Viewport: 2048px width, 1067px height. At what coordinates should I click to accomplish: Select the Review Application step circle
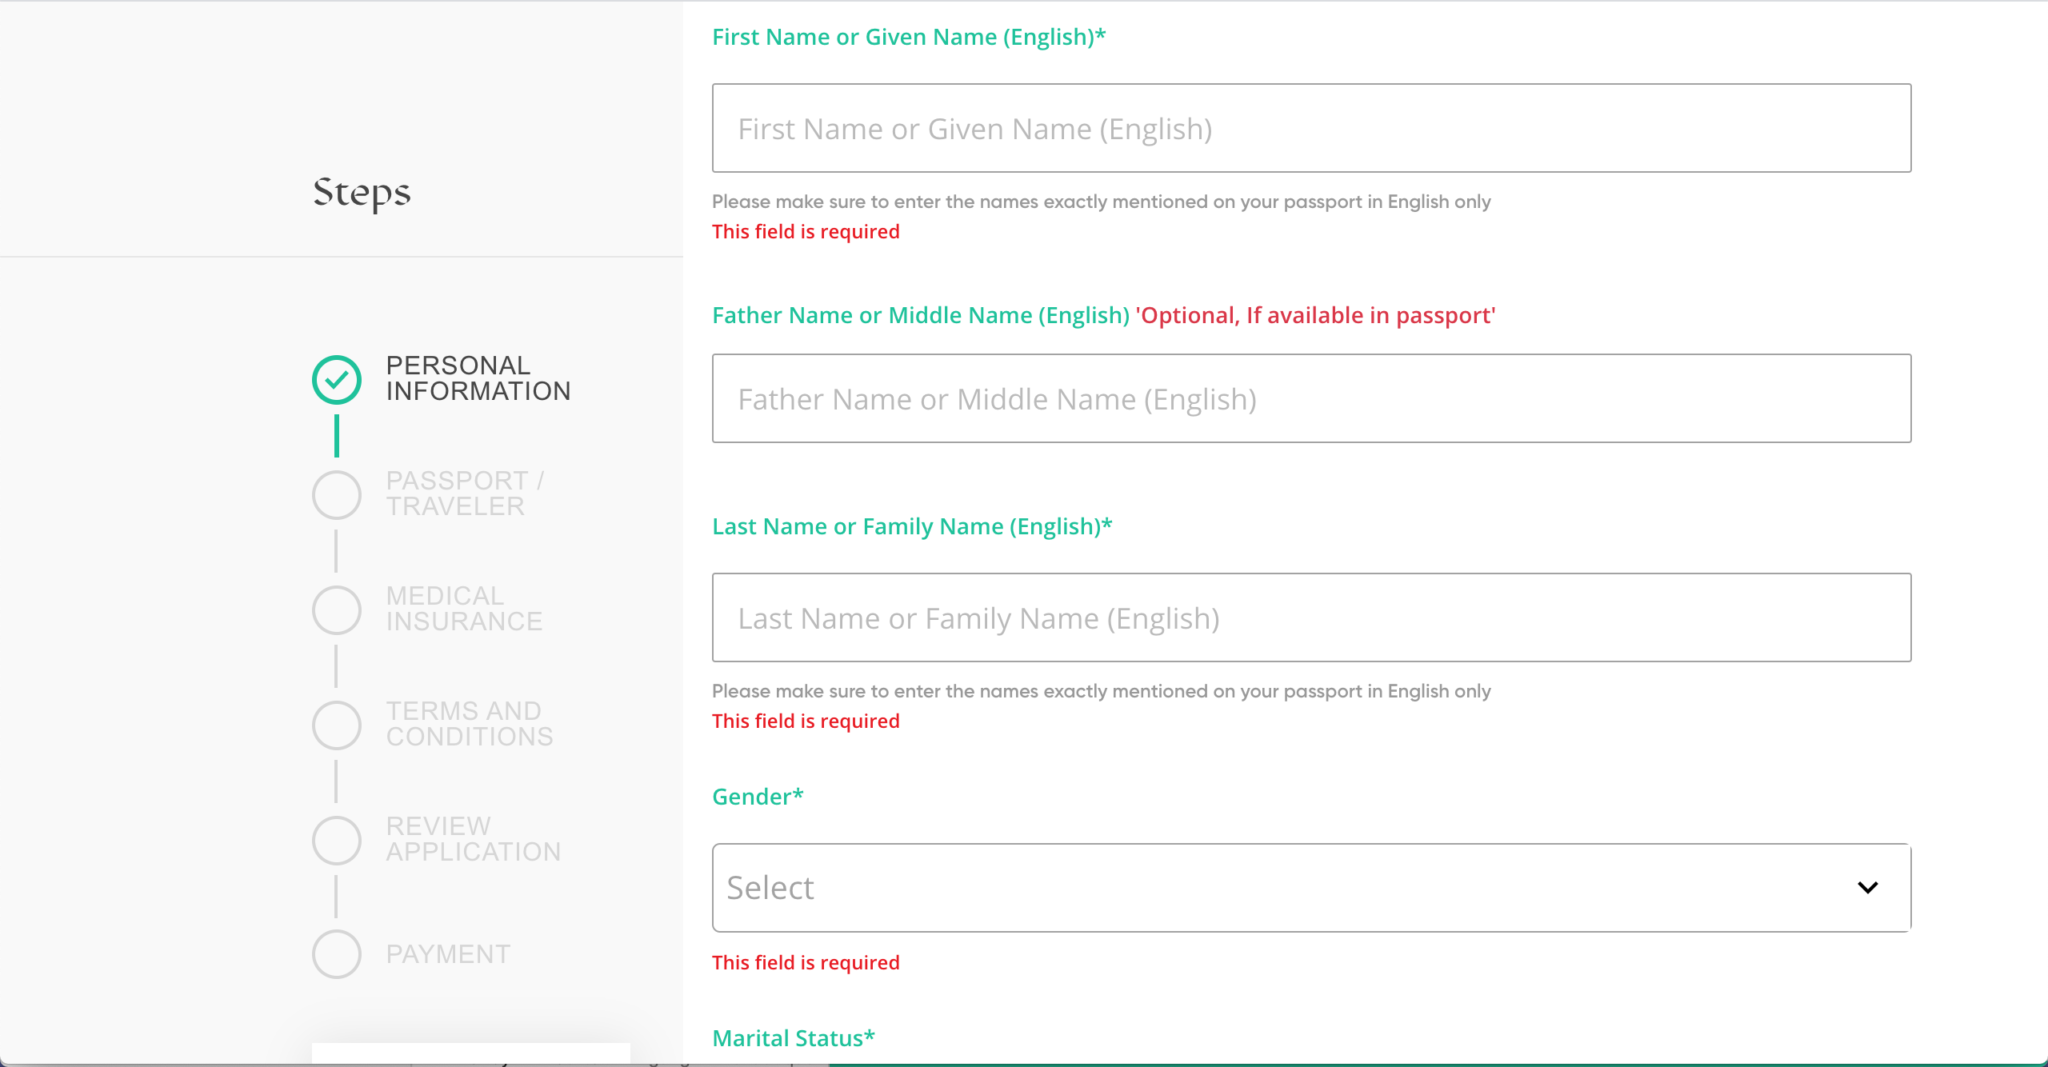tap(337, 840)
